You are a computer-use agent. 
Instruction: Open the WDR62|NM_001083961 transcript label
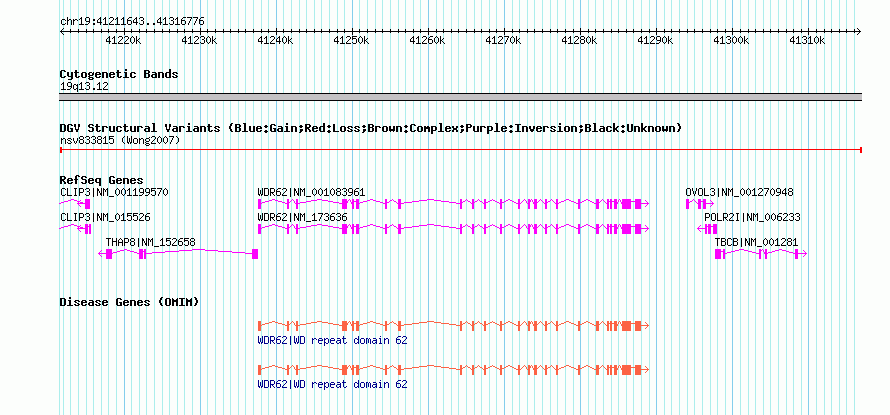[311, 192]
